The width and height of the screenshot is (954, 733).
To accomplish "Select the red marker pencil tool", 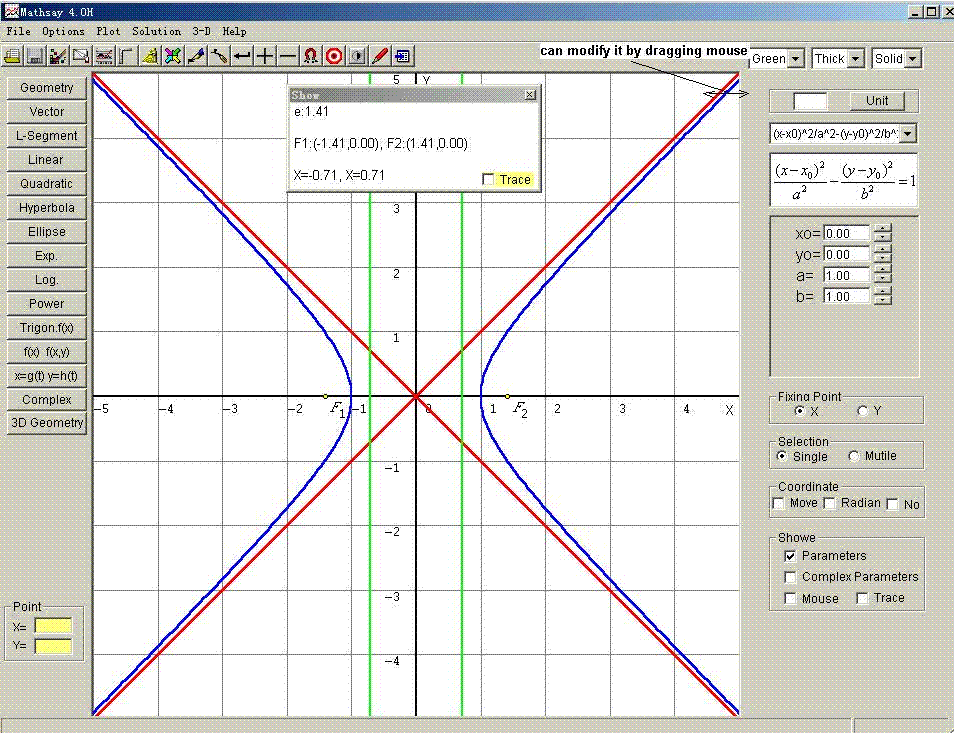I will pyautogui.click(x=380, y=57).
